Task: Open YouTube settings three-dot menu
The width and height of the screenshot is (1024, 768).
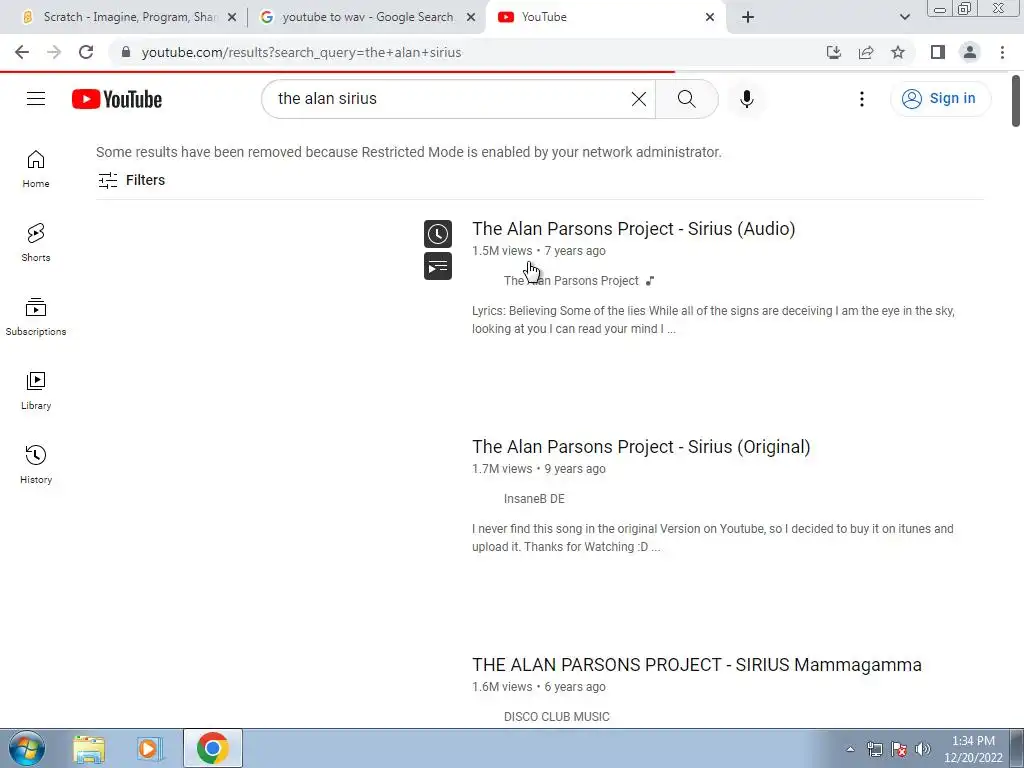Action: pos(861,99)
